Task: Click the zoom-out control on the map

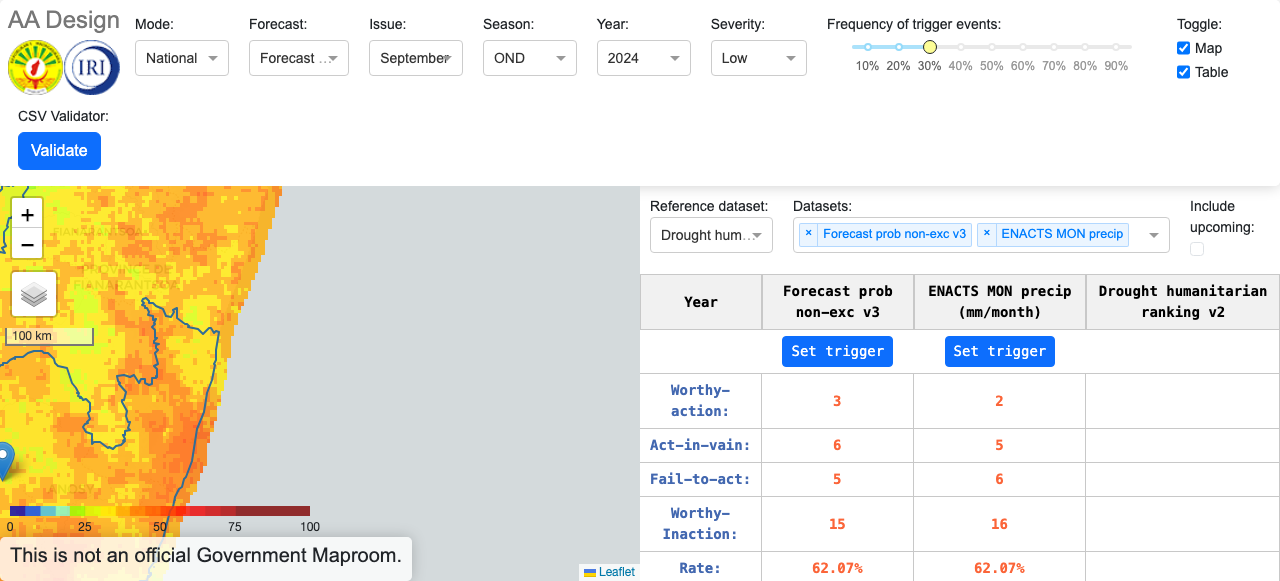Action: (27, 244)
